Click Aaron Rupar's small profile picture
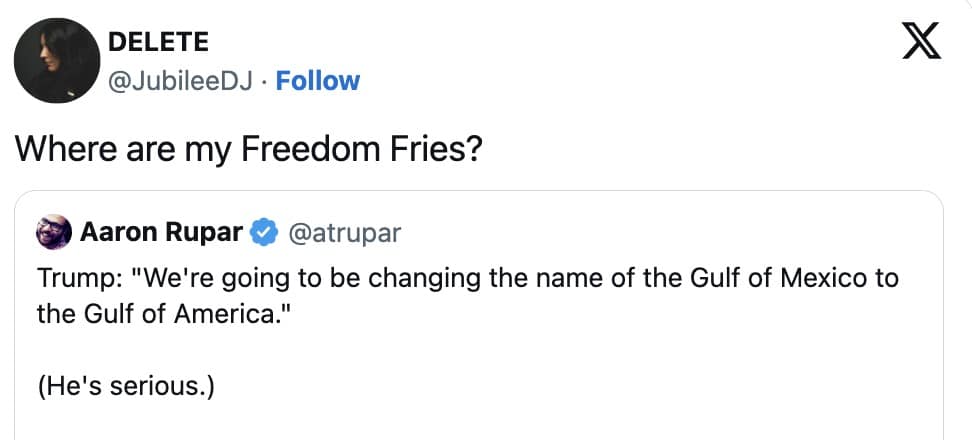This screenshot has width=972, height=440. point(53,233)
